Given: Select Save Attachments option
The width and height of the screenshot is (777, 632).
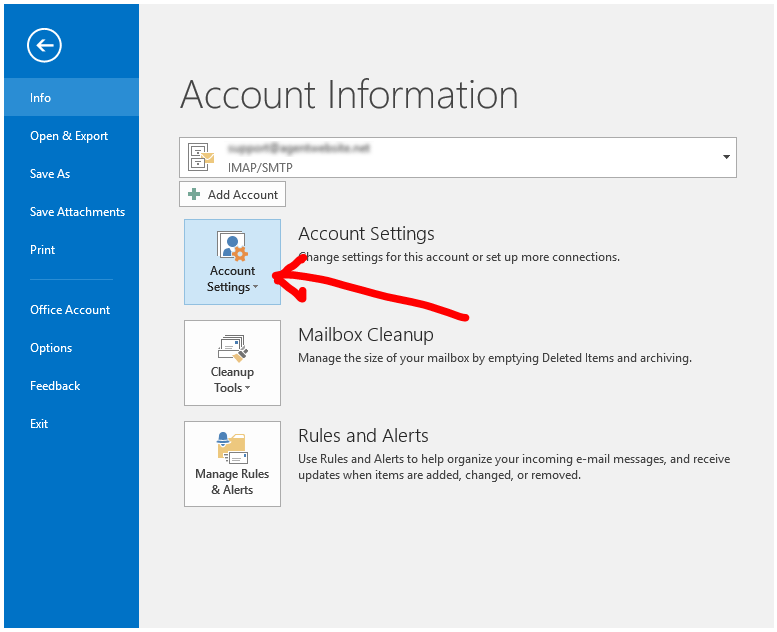Looking at the screenshot, I should click(x=77, y=212).
